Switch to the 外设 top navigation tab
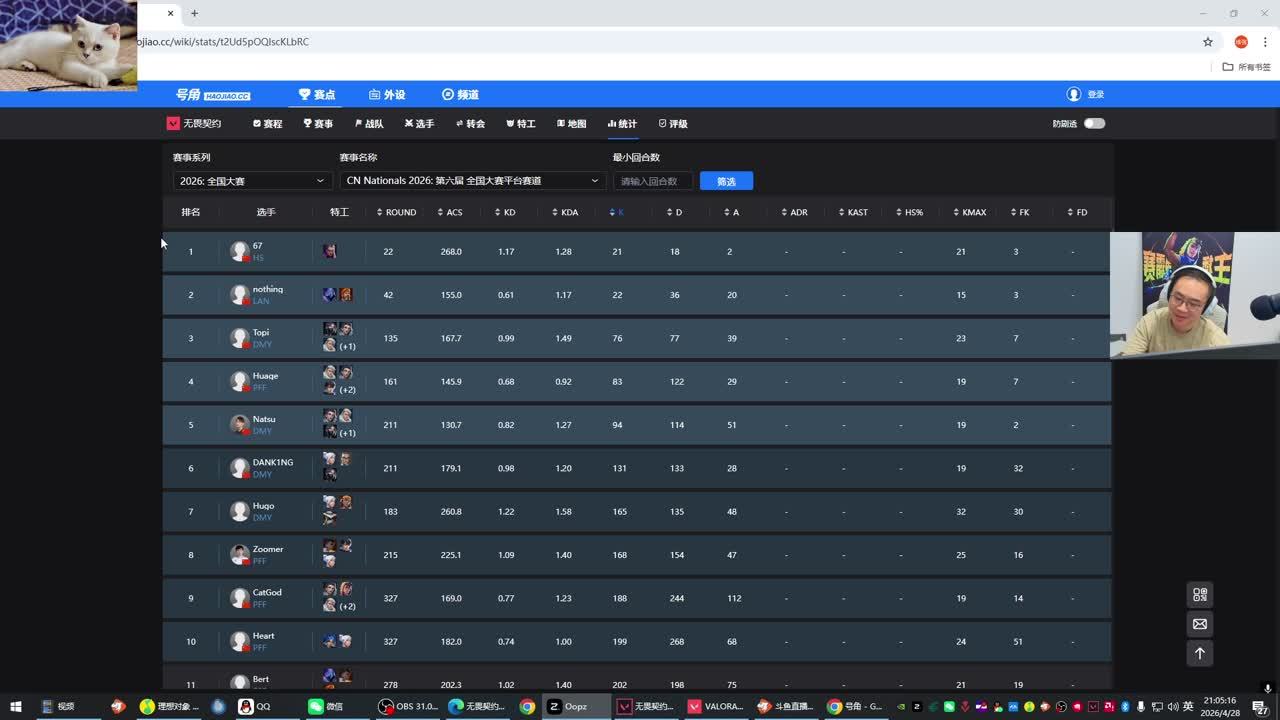 coord(387,95)
